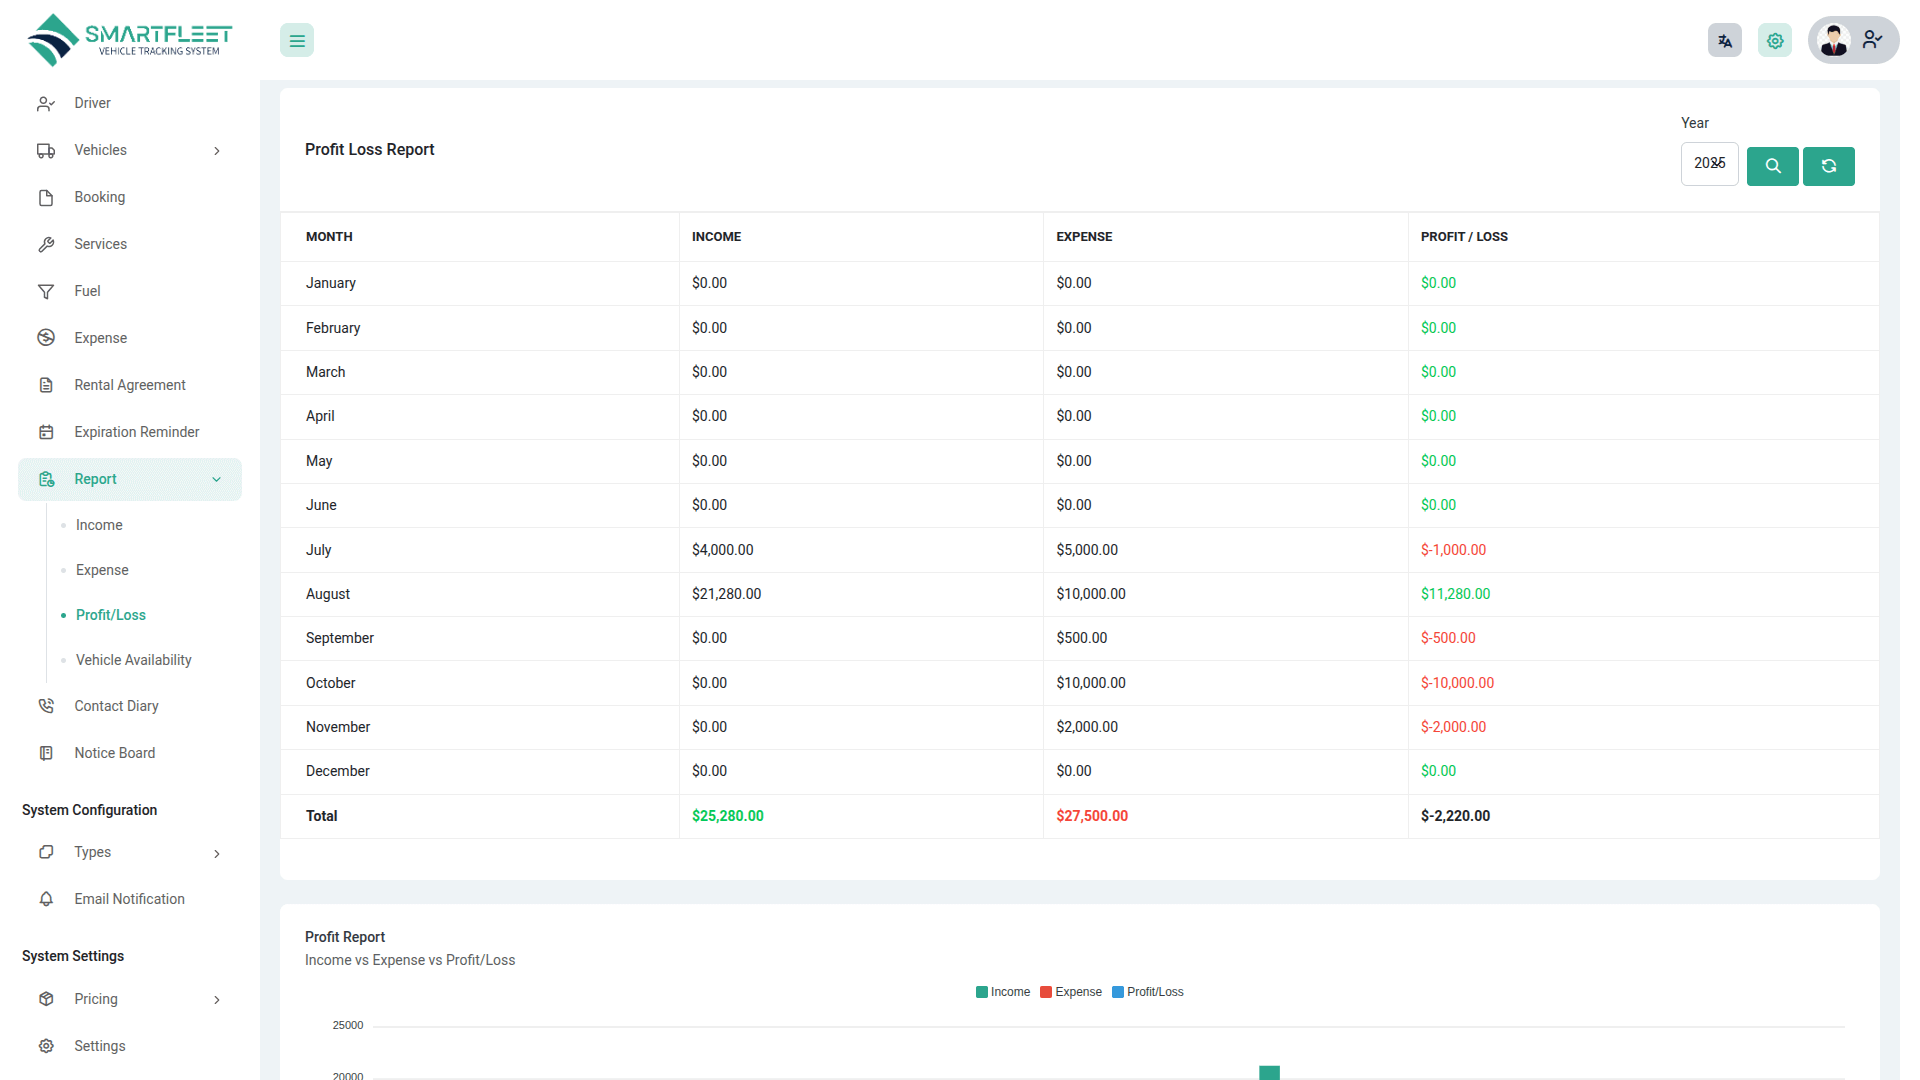Open the user profile avatar

(1835, 41)
